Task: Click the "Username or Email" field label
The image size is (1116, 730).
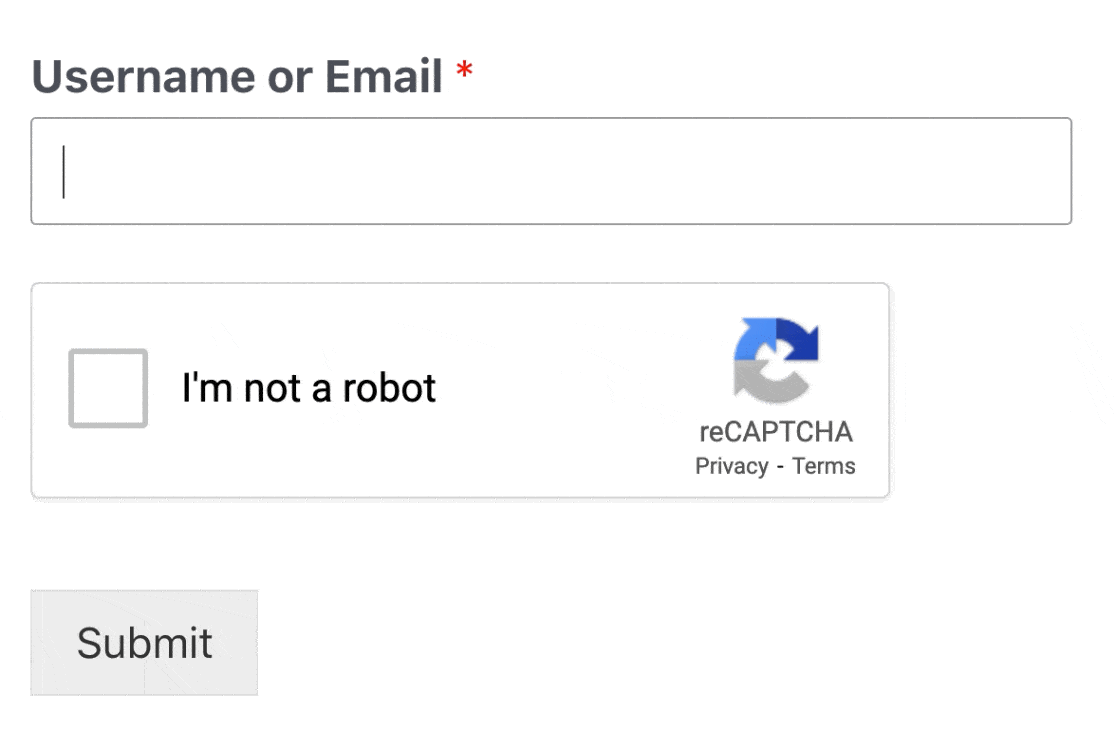Action: [237, 77]
